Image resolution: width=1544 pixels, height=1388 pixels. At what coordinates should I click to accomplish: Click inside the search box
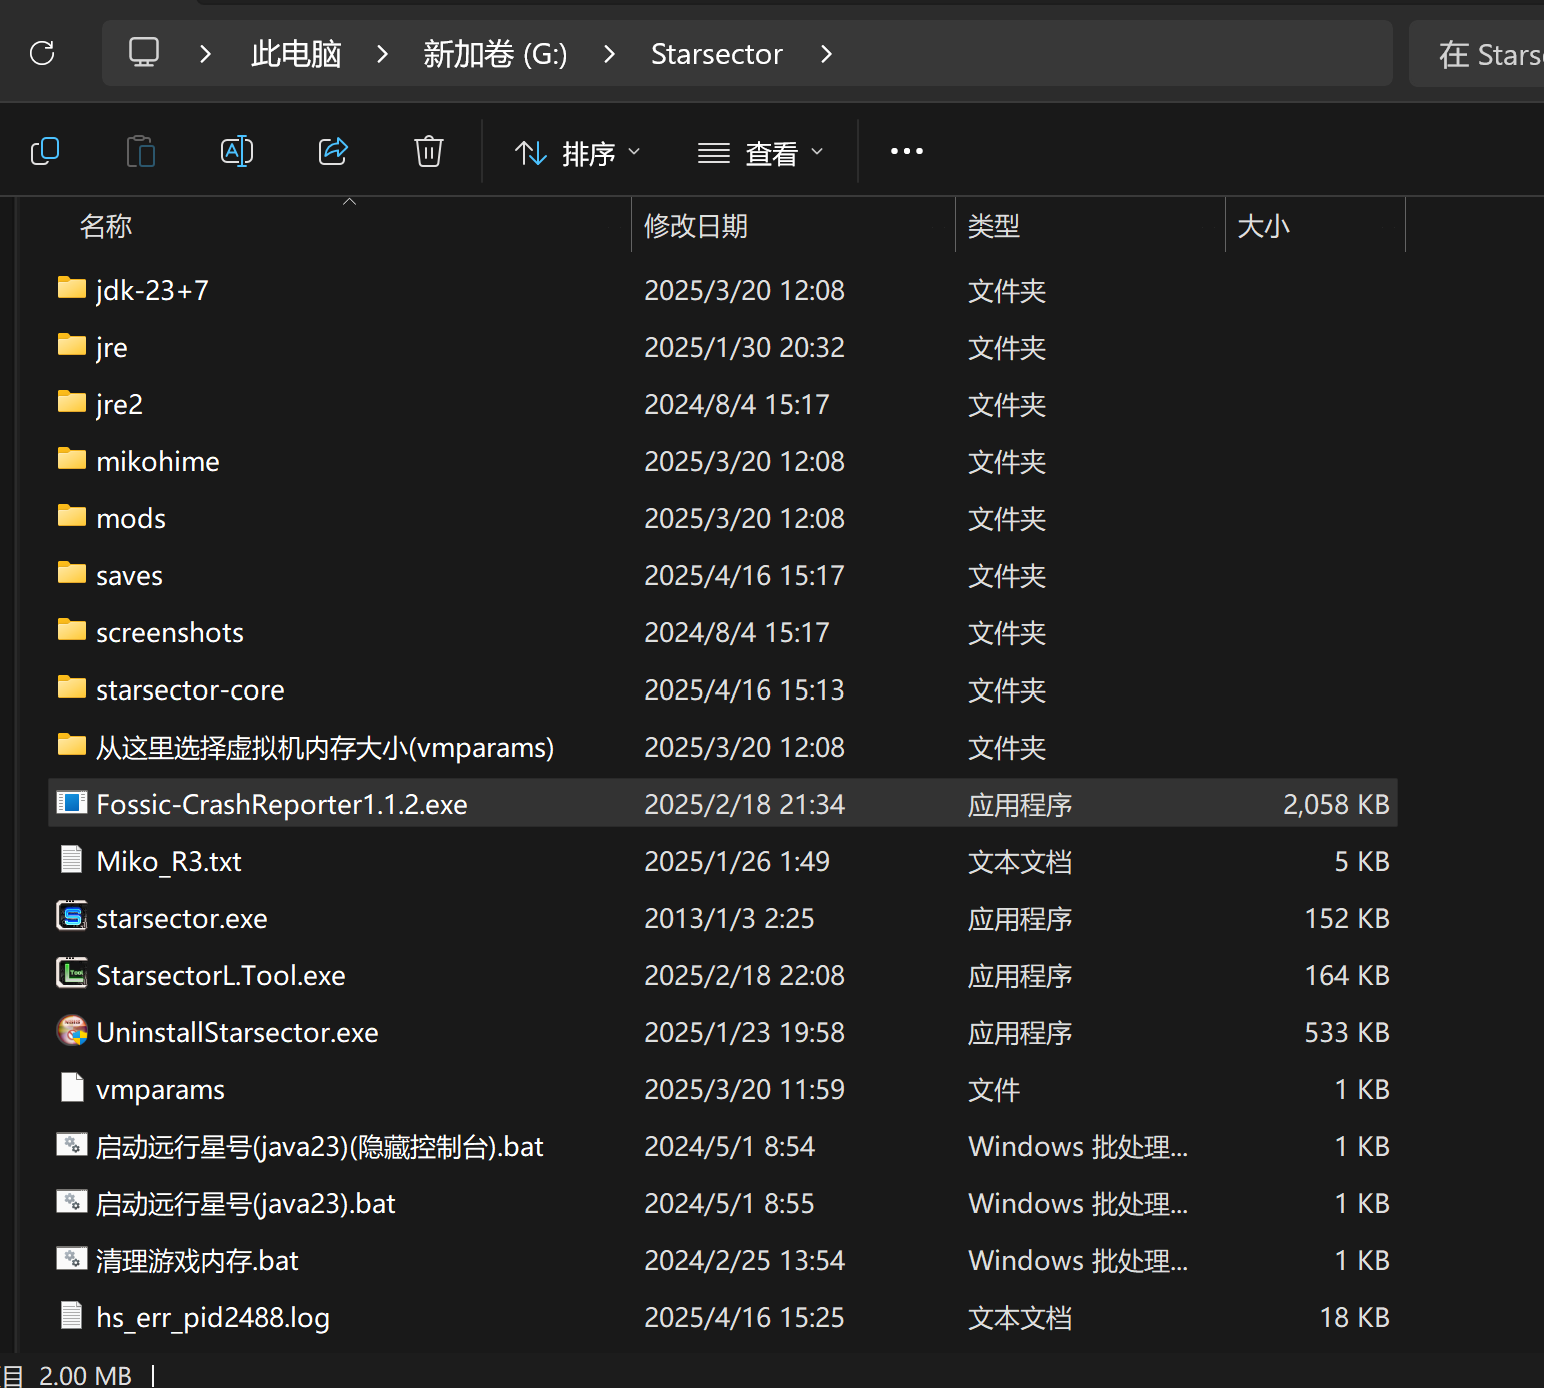tap(1490, 54)
